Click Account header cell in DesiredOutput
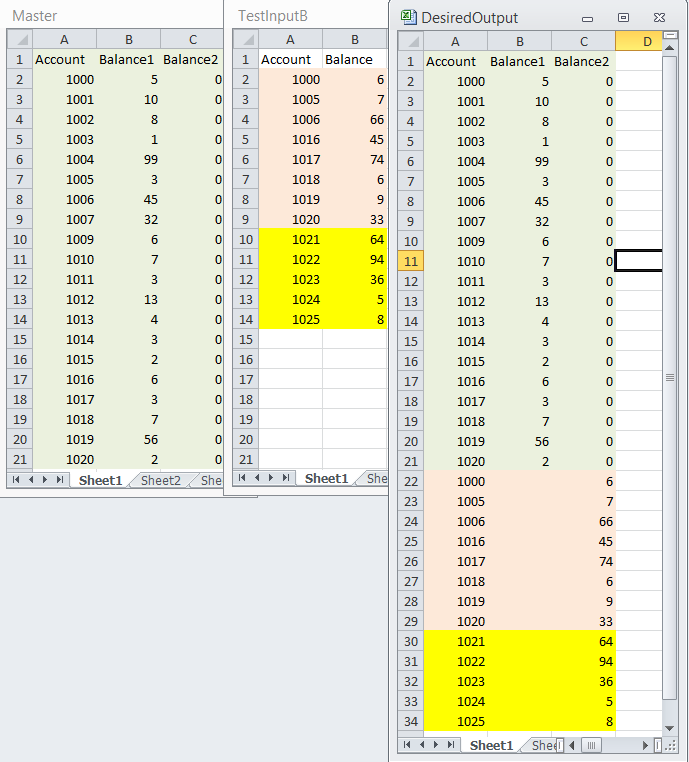The width and height of the screenshot is (689, 762). click(x=455, y=61)
